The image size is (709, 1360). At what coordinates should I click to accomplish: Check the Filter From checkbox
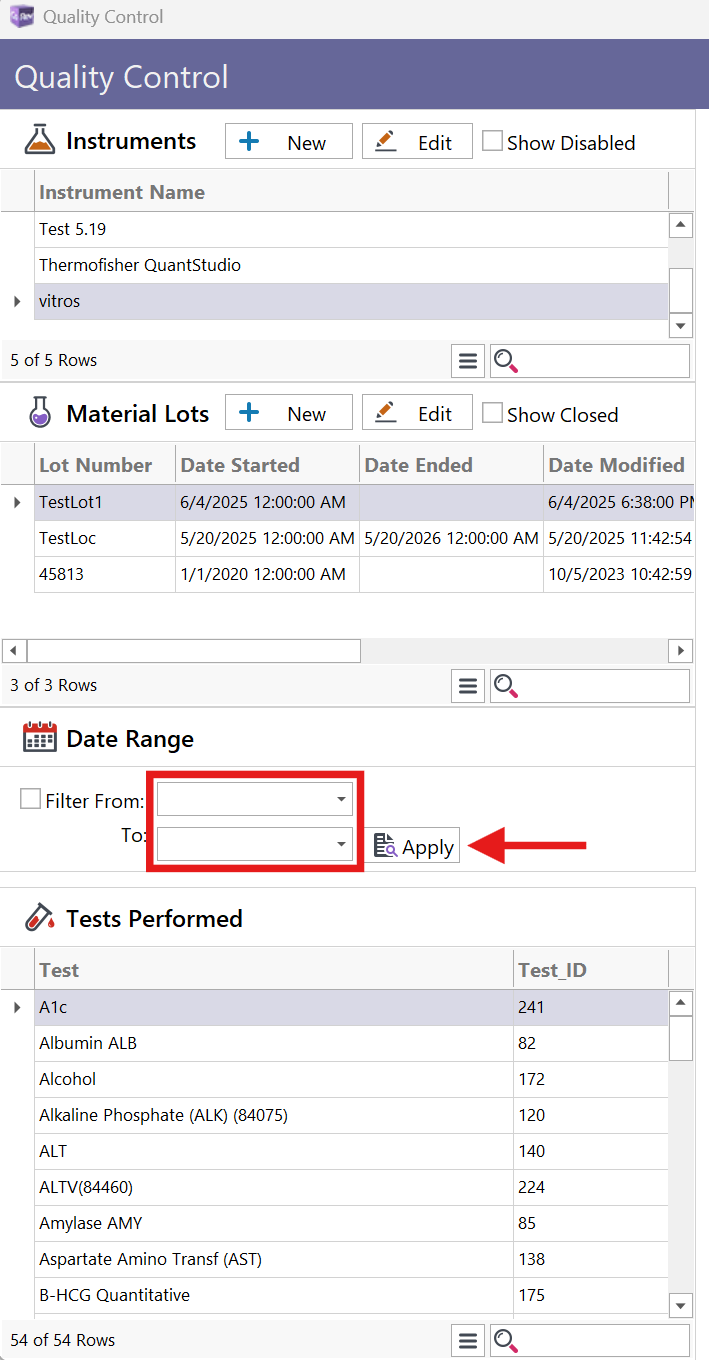pos(31,800)
